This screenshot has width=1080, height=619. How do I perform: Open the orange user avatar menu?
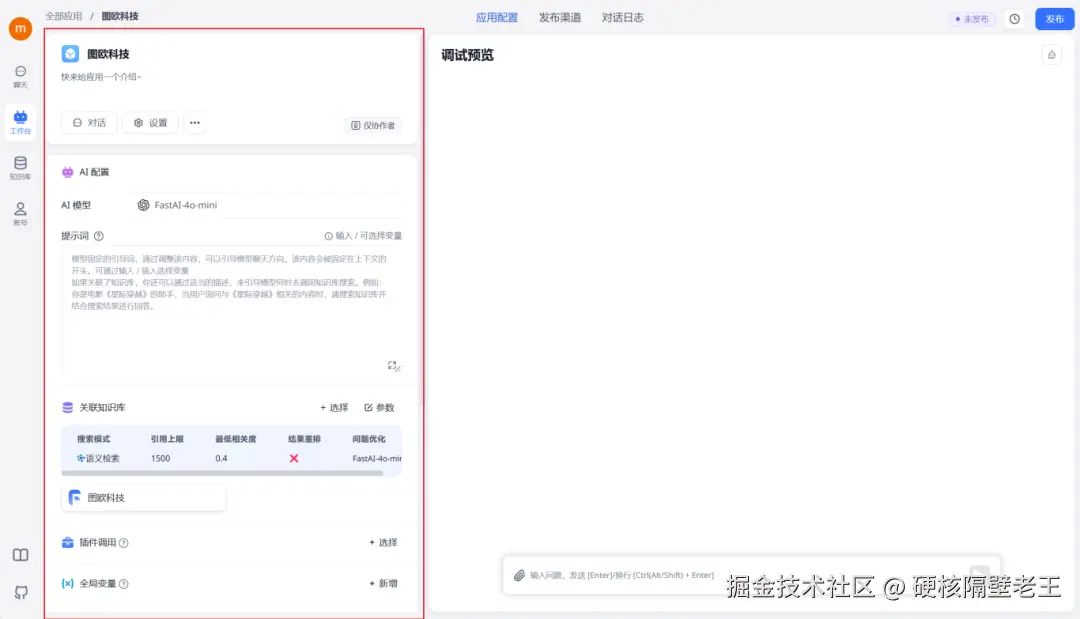[20, 28]
